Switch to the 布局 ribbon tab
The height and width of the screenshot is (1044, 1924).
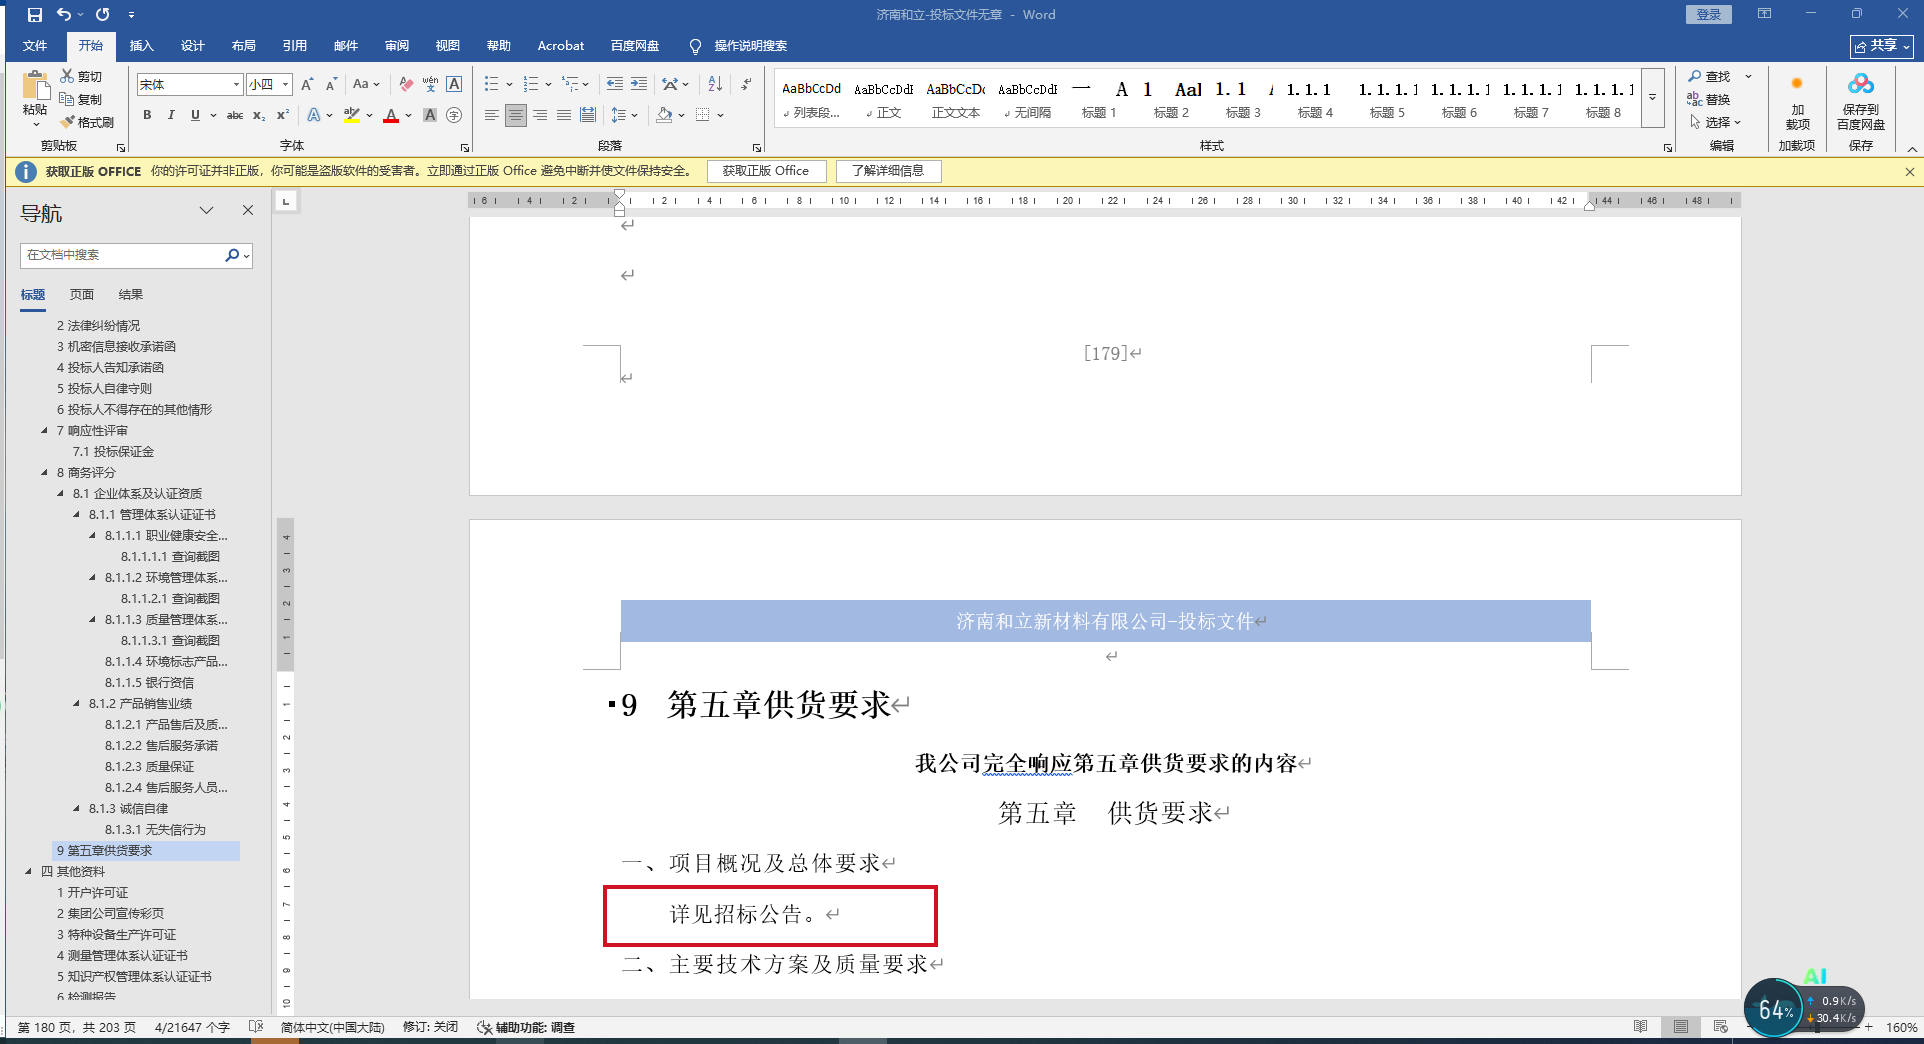[x=243, y=46]
